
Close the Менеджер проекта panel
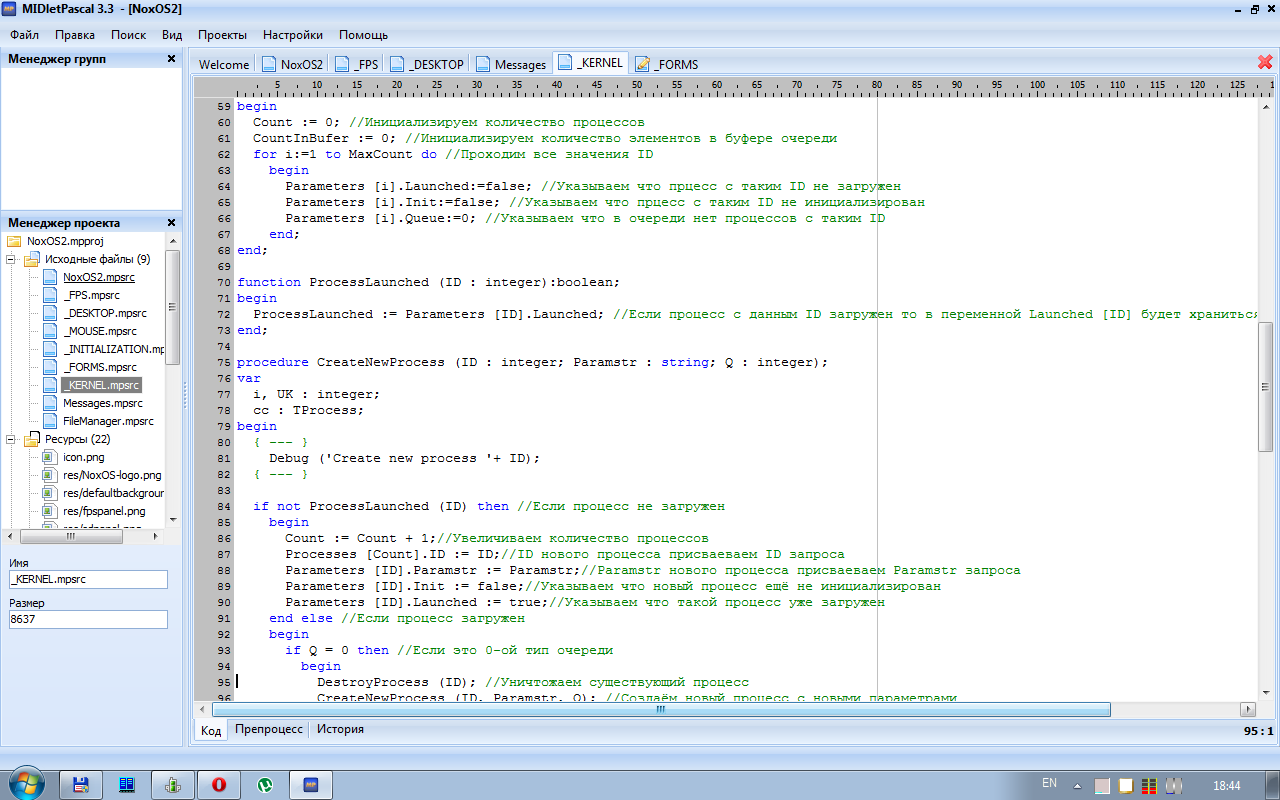(171, 223)
